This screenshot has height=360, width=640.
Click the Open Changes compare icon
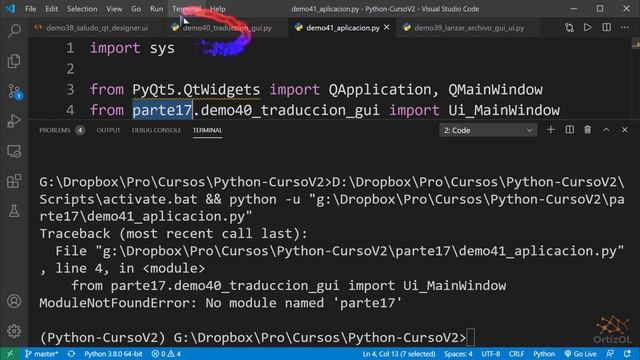569,27
